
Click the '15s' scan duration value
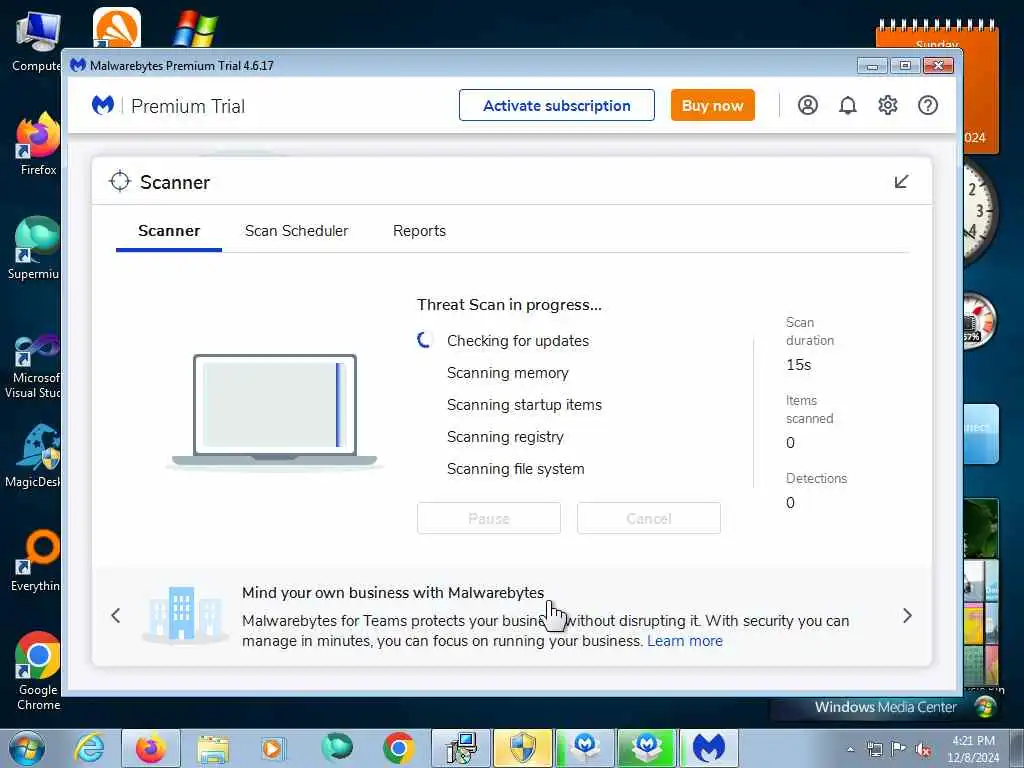pos(798,365)
